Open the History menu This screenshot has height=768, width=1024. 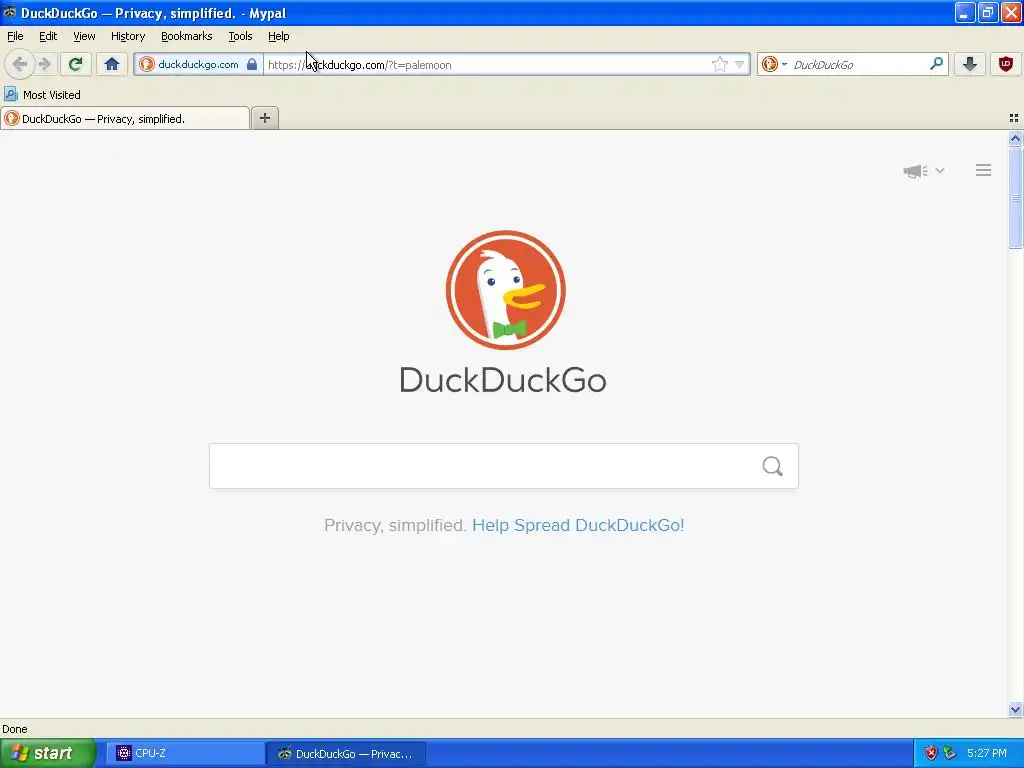[x=128, y=36]
